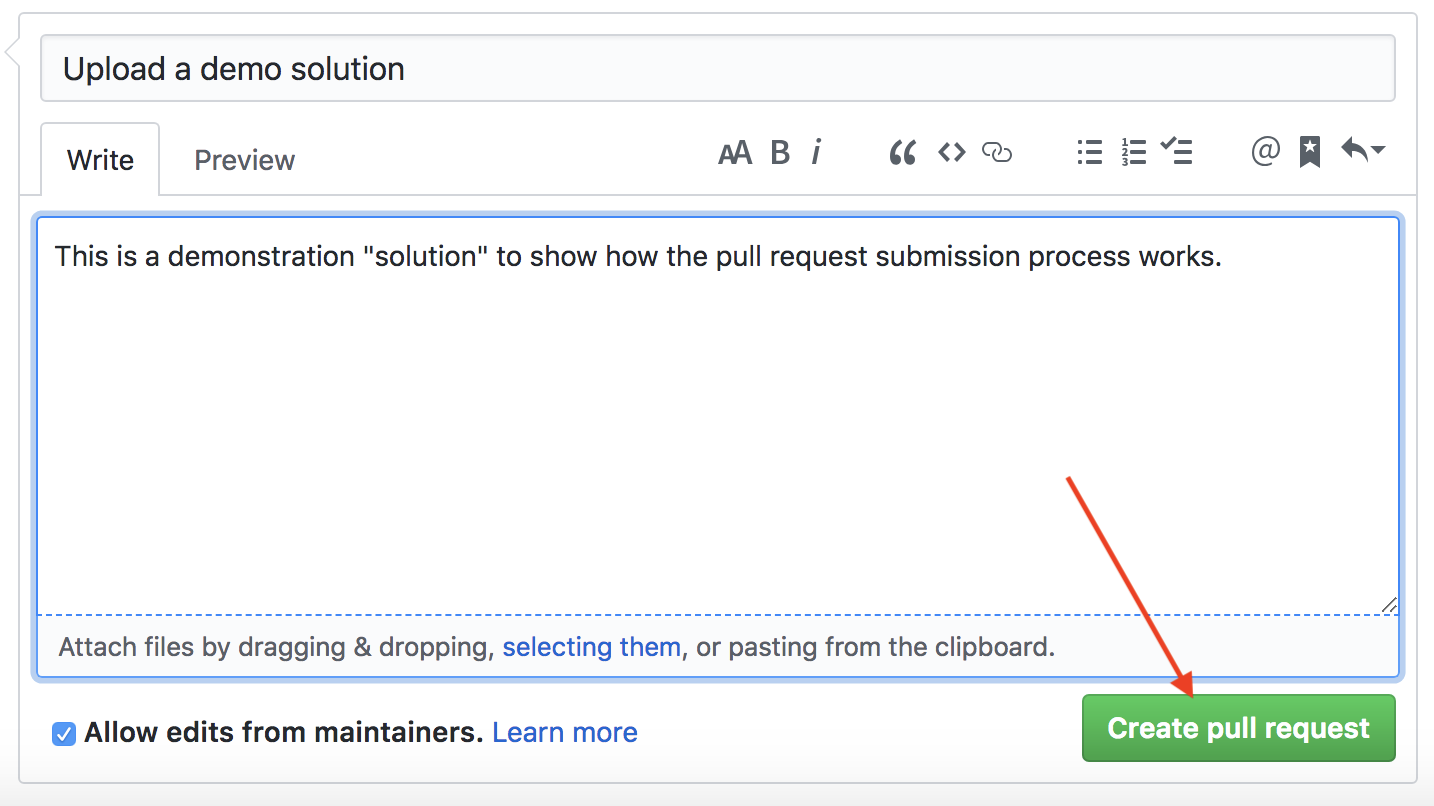
Task: Add a task list
Action: click(x=1177, y=152)
